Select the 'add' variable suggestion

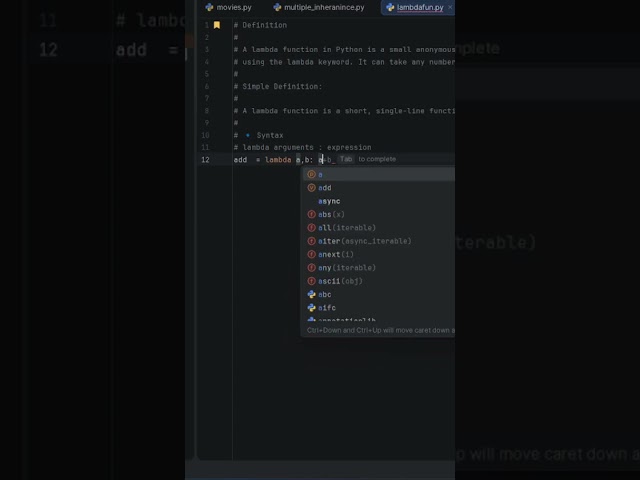379,188
